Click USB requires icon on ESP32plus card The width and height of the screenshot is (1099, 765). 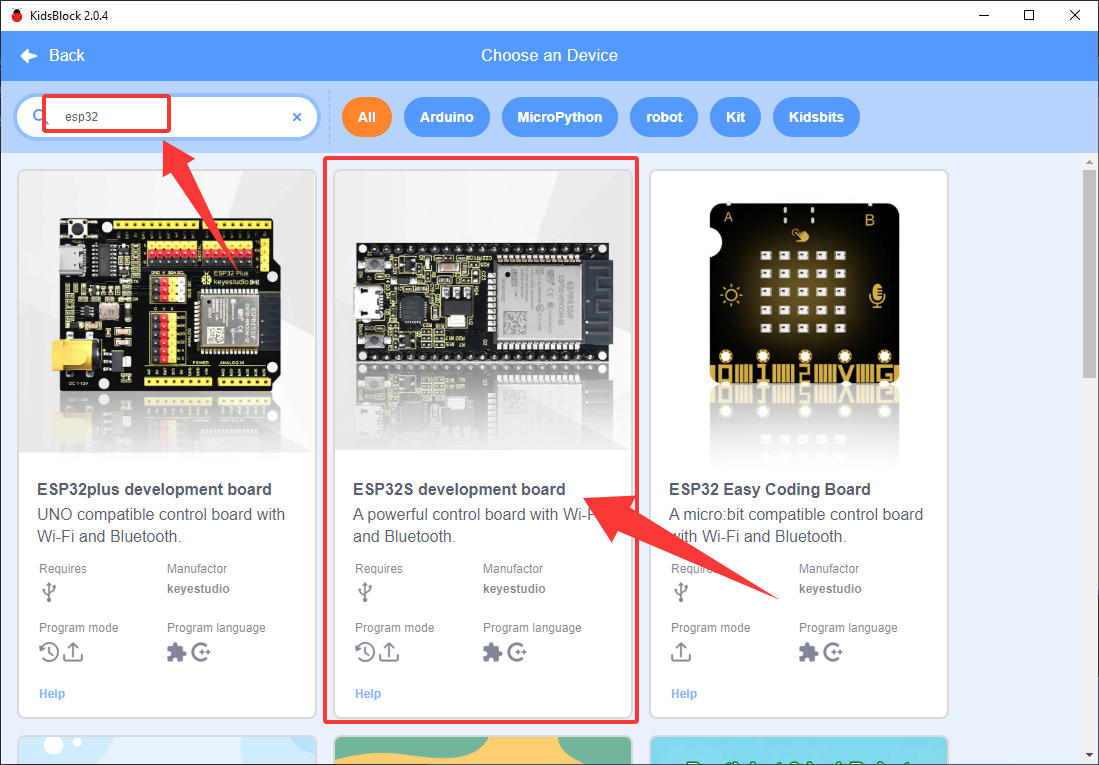click(x=49, y=592)
